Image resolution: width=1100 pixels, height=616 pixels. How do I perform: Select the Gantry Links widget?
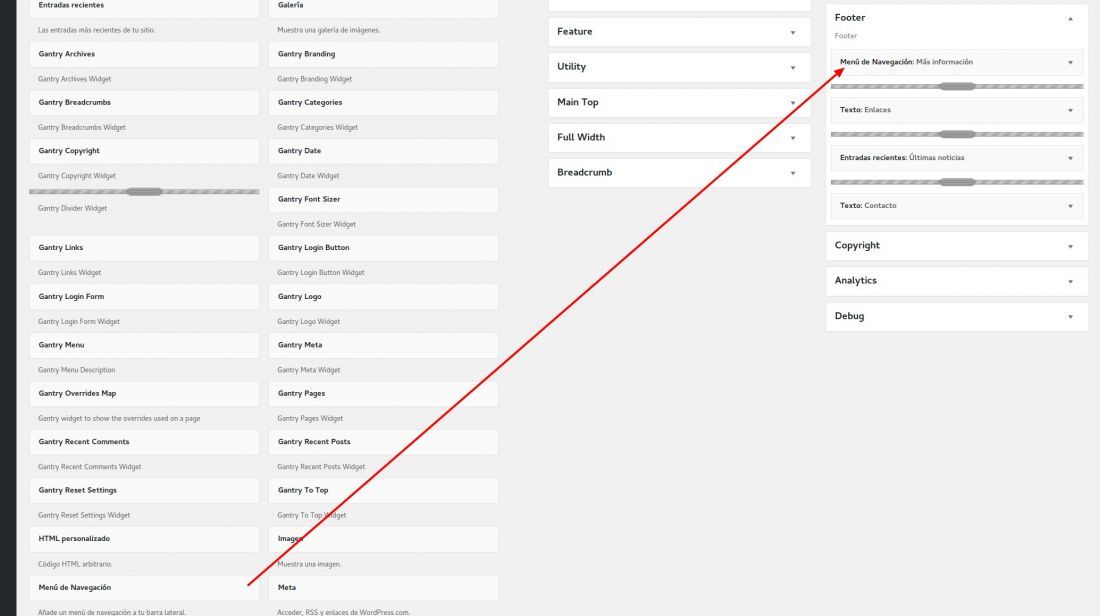[x=144, y=248]
